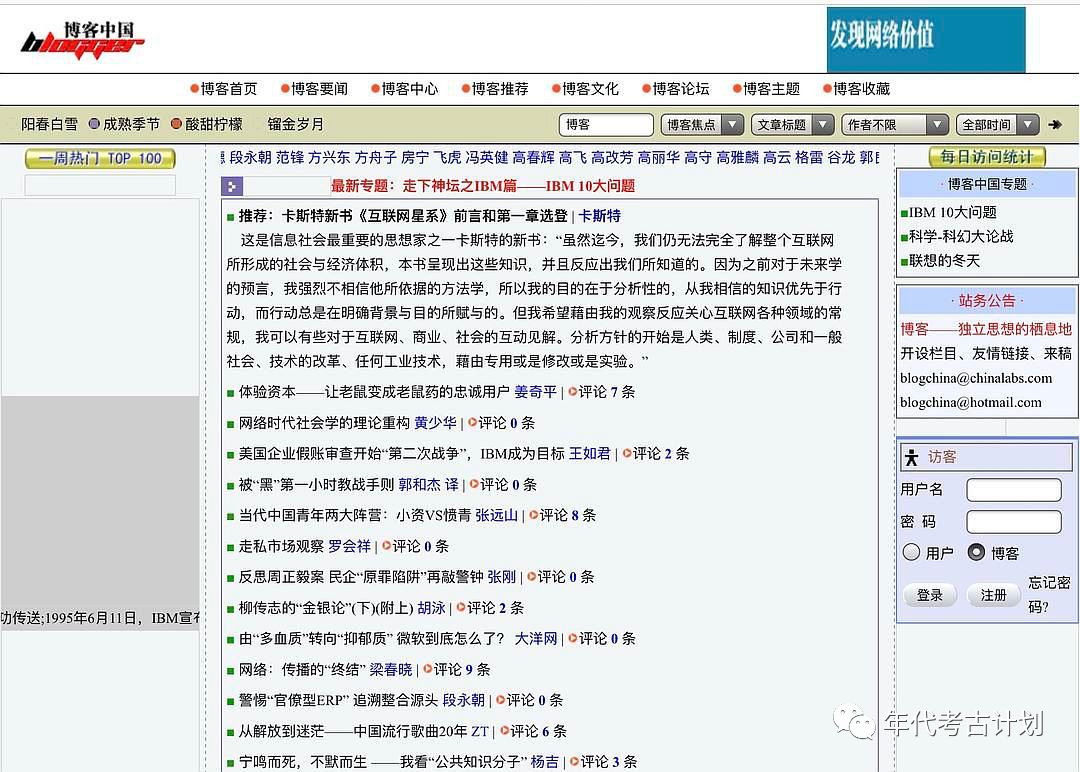
Task: Click comment icon for 体验资本 article
Action: pos(573,392)
